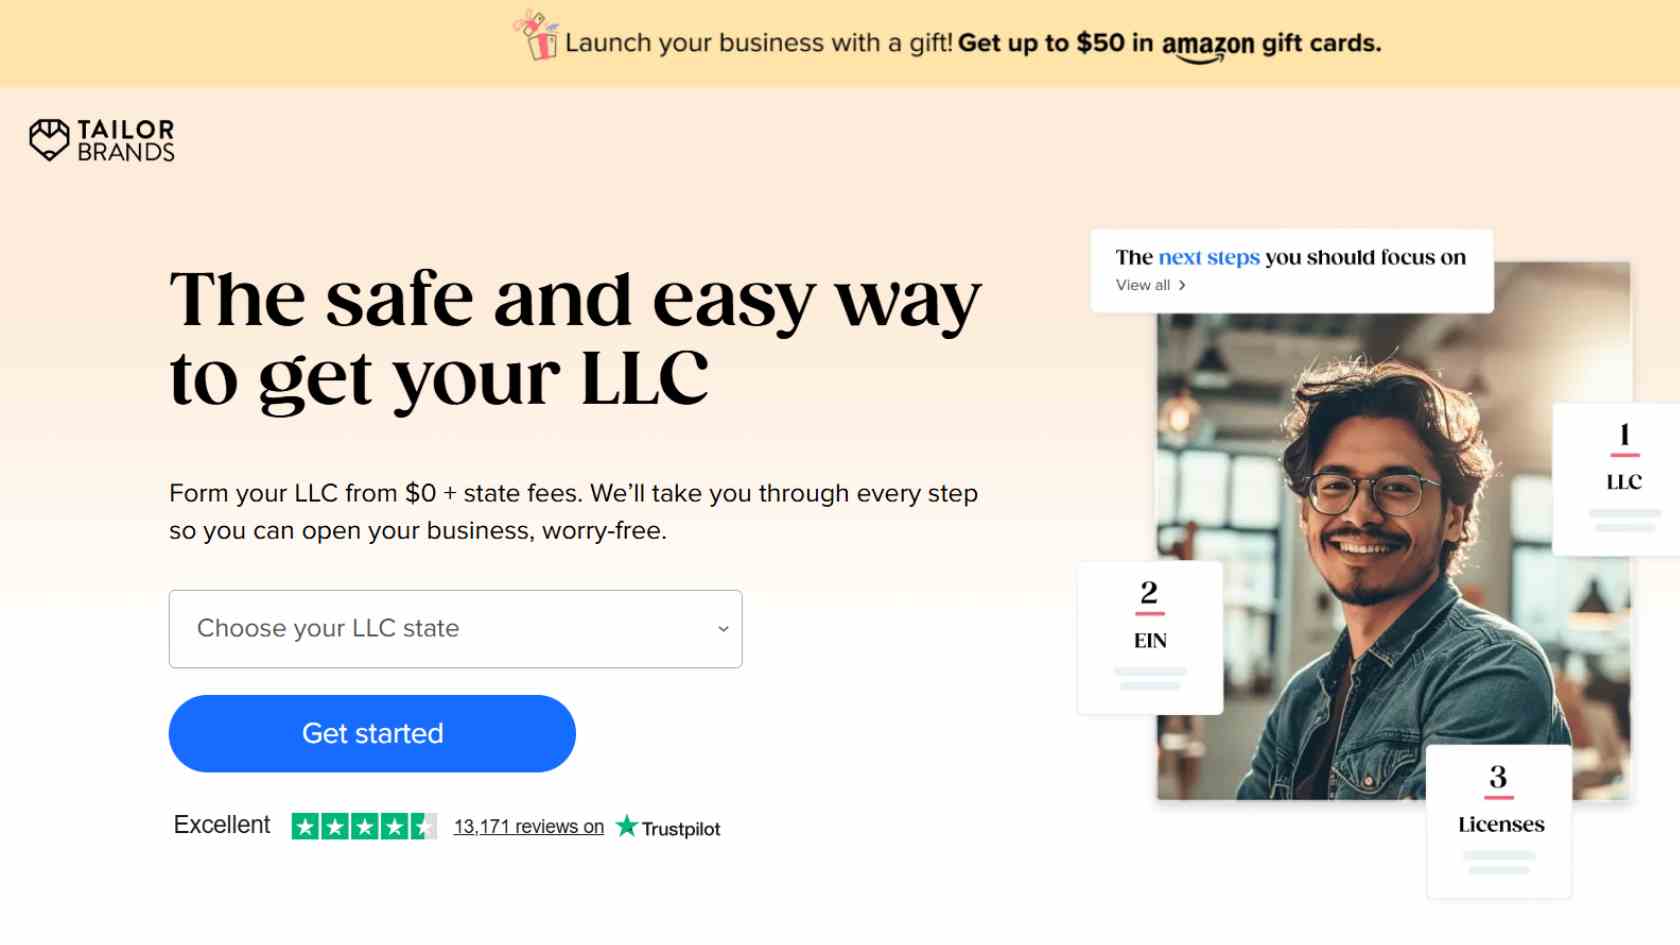Screen dimensions: 1680x945
Task: Click the View all link
Action: 1143,285
